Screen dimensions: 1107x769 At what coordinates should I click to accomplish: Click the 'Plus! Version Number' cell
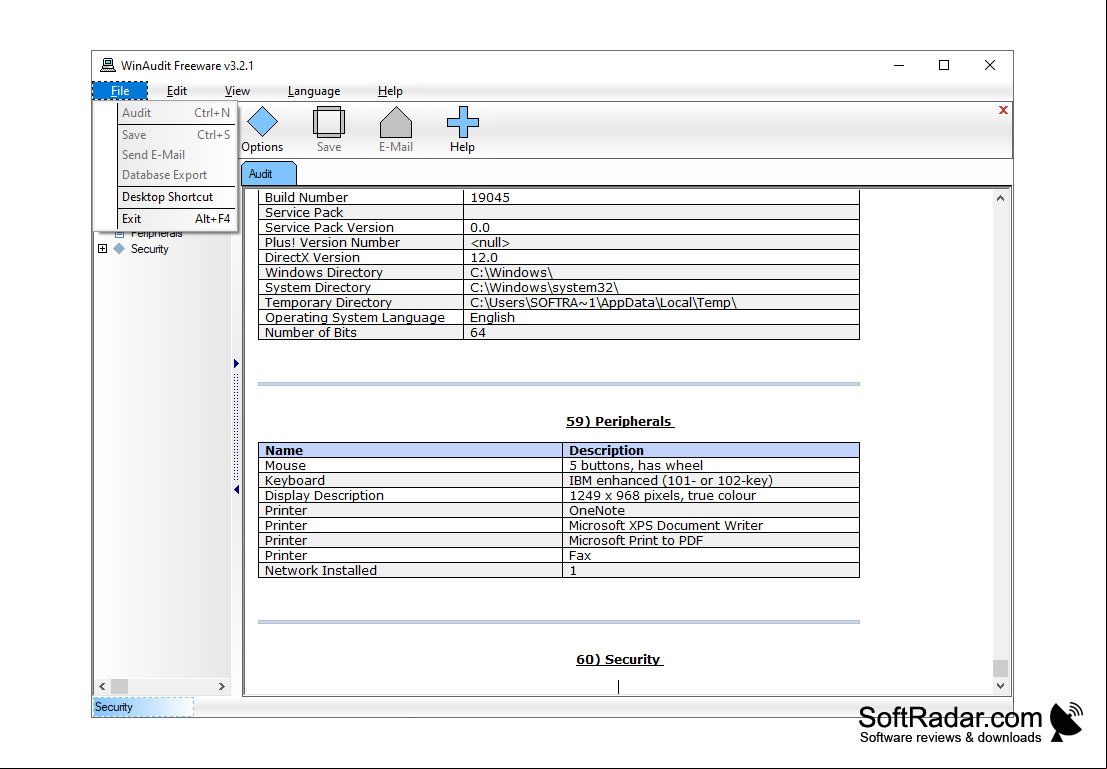click(x=361, y=242)
